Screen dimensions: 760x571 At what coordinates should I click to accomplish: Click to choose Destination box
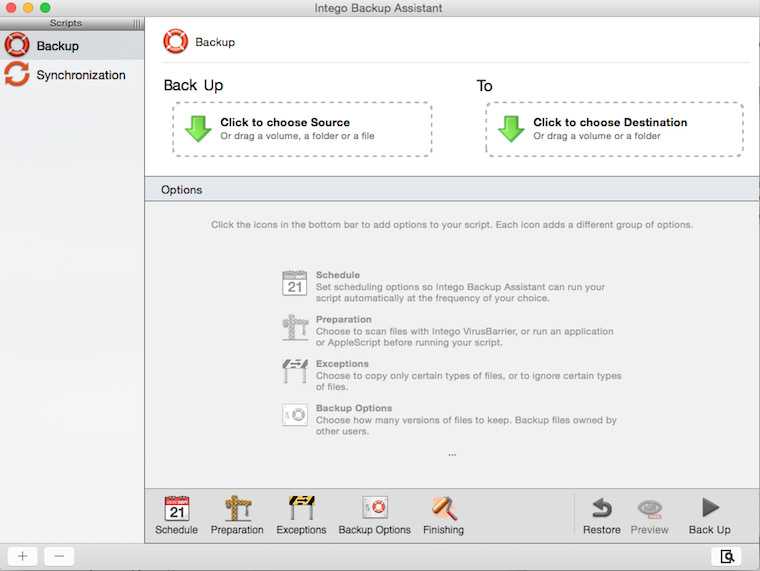click(x=615, y=129)
